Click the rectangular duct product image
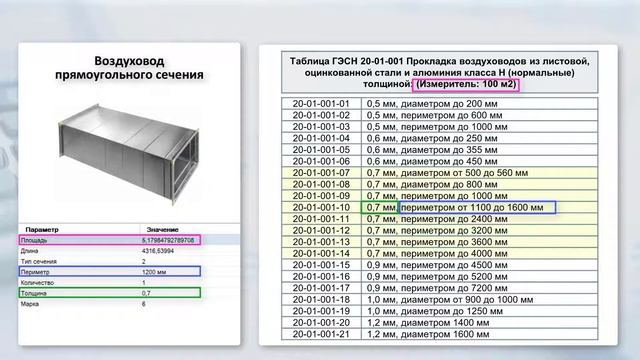Viewport: 640px width, 360px height. coord(128,154)
